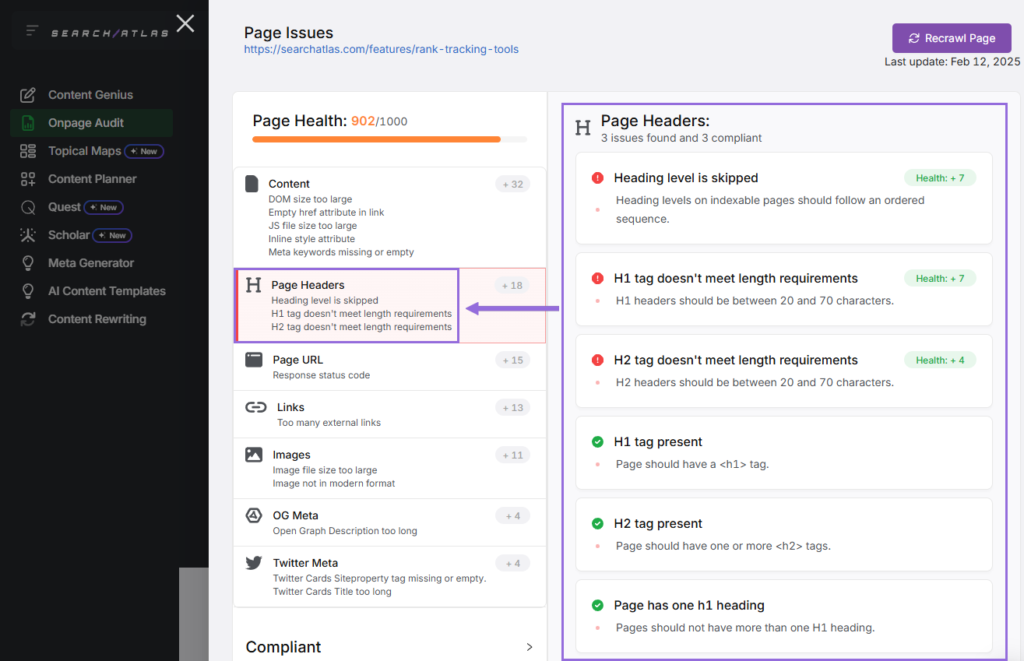Click the Page Headers H icon in list

pyautogui.click(x=253, y=285)
